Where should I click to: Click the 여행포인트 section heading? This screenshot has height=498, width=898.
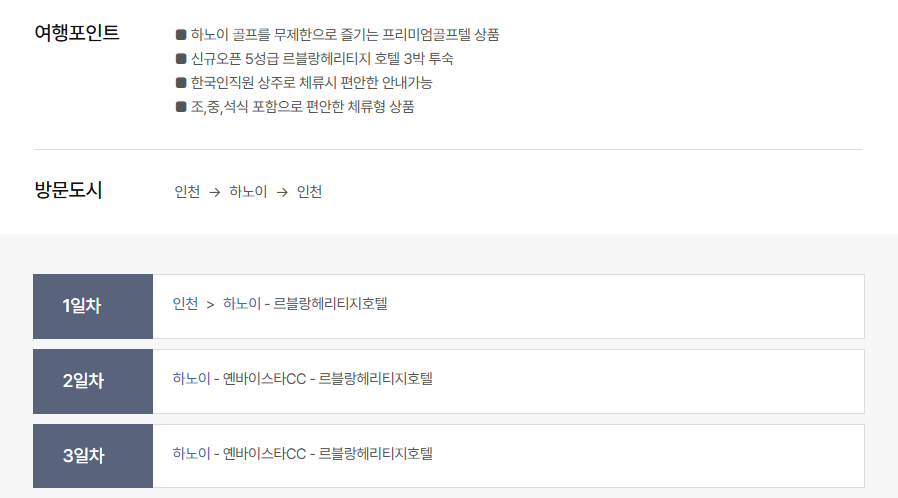tap(77, 33)
